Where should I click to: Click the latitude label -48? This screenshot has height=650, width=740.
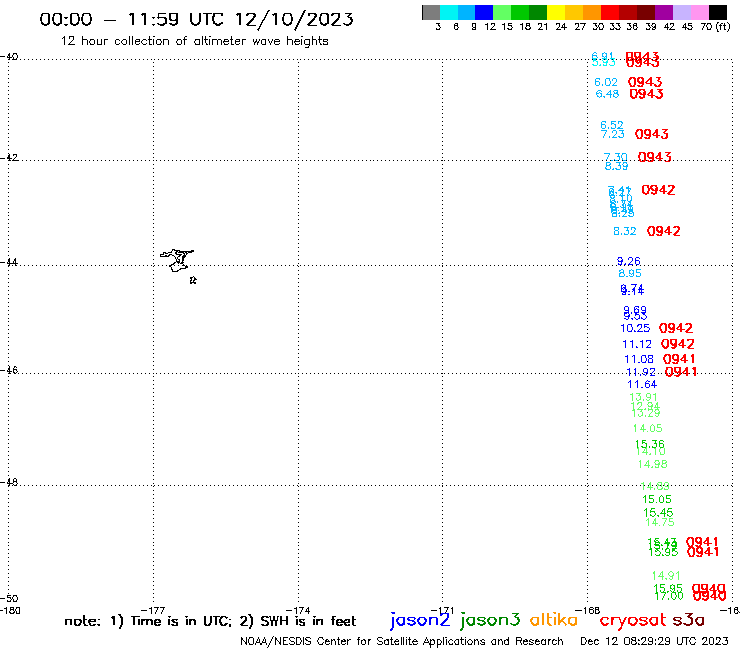coord(9,482)
